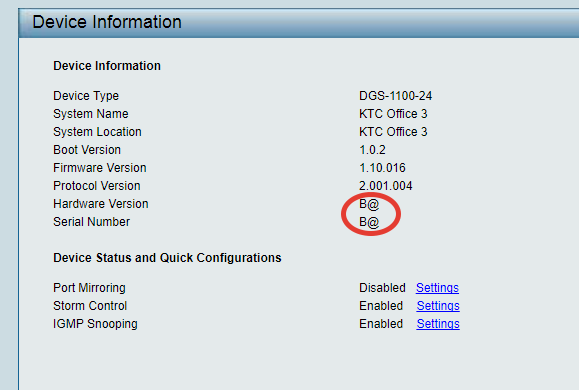Screen dimensions: 579x390
Task: Click the System Location value KTC Office 3
Action: 393,132
